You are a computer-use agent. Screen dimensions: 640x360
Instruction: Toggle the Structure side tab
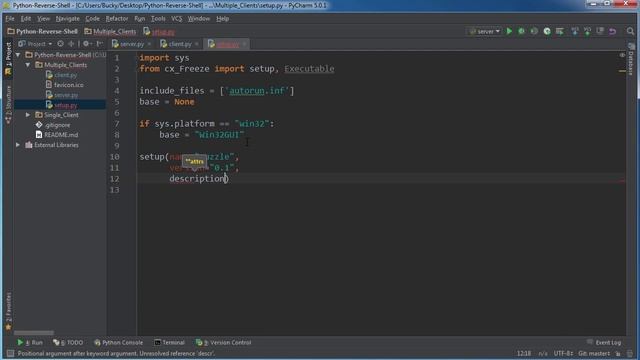[8, 104]
